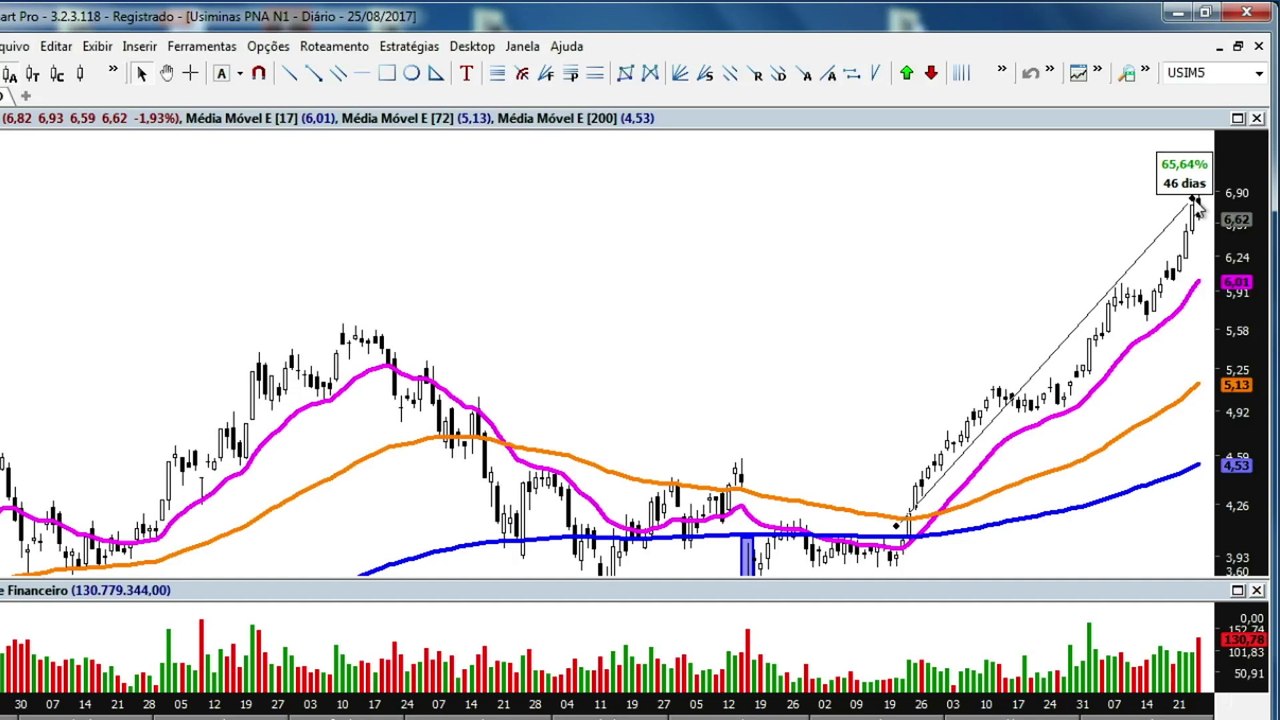Maximize the price chart pane
1280x720 pixels.
[x=1238, y=118]
